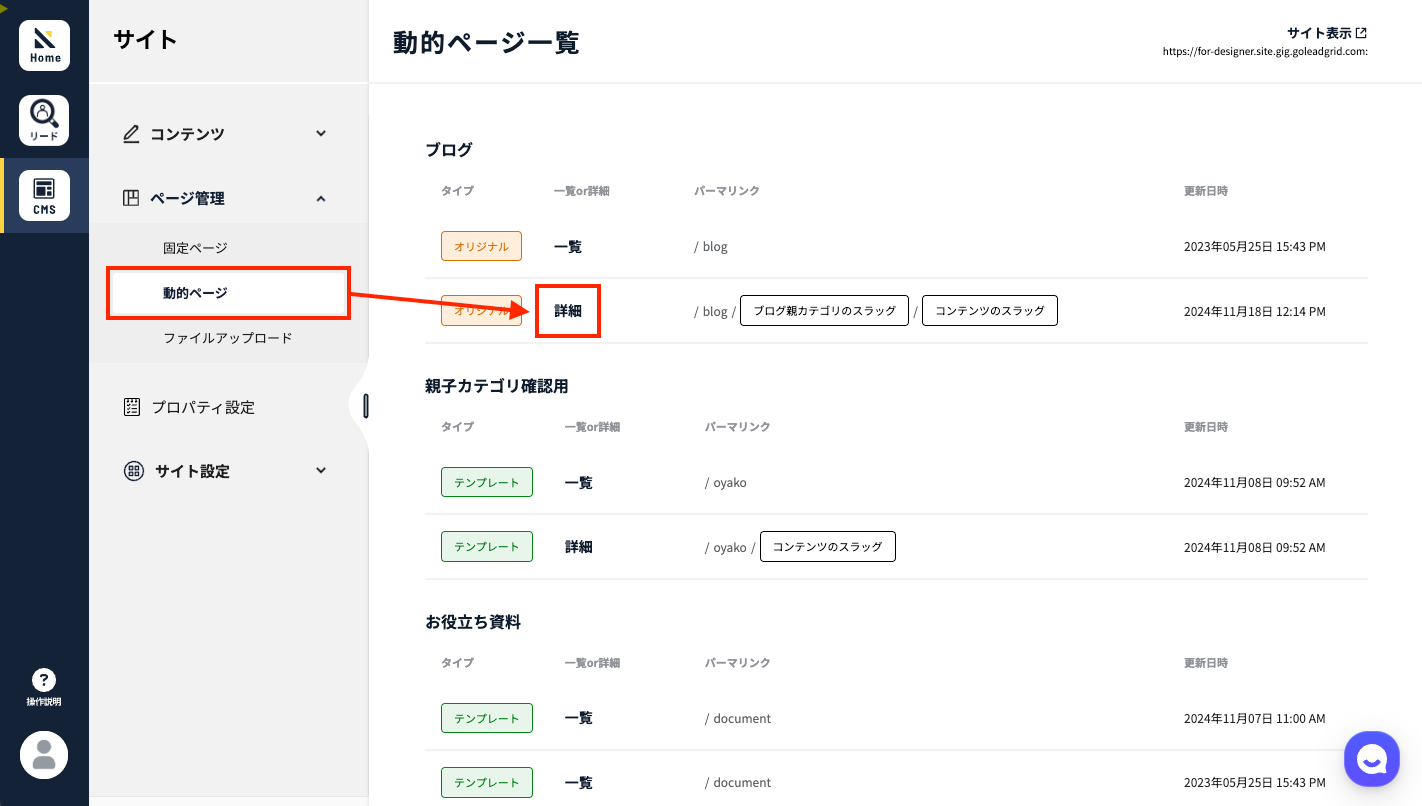The image size is (1422, 806).
Task: Click the sidebar collapse handle
Action: point(366,406)
